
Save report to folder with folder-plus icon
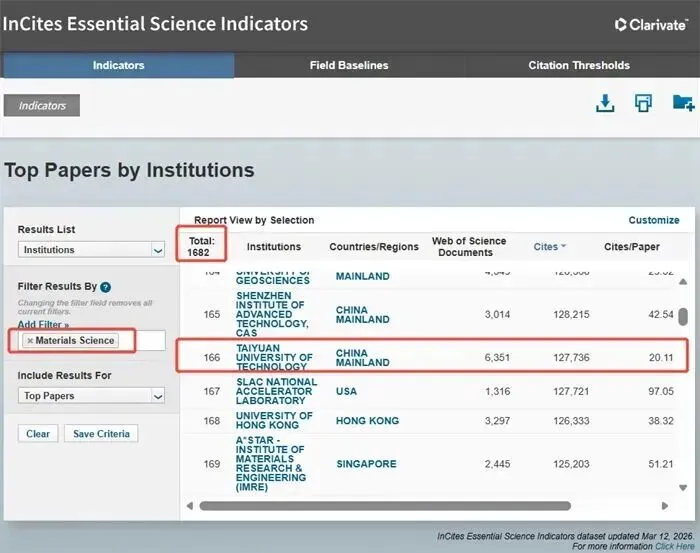[683, 103]
